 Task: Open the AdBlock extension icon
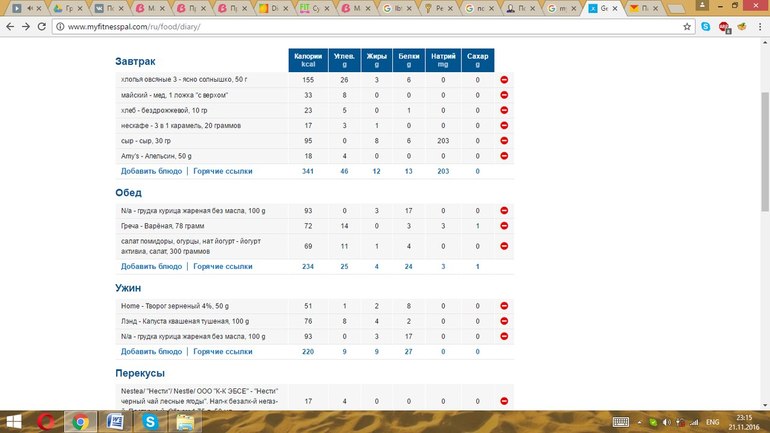point(724,27)
